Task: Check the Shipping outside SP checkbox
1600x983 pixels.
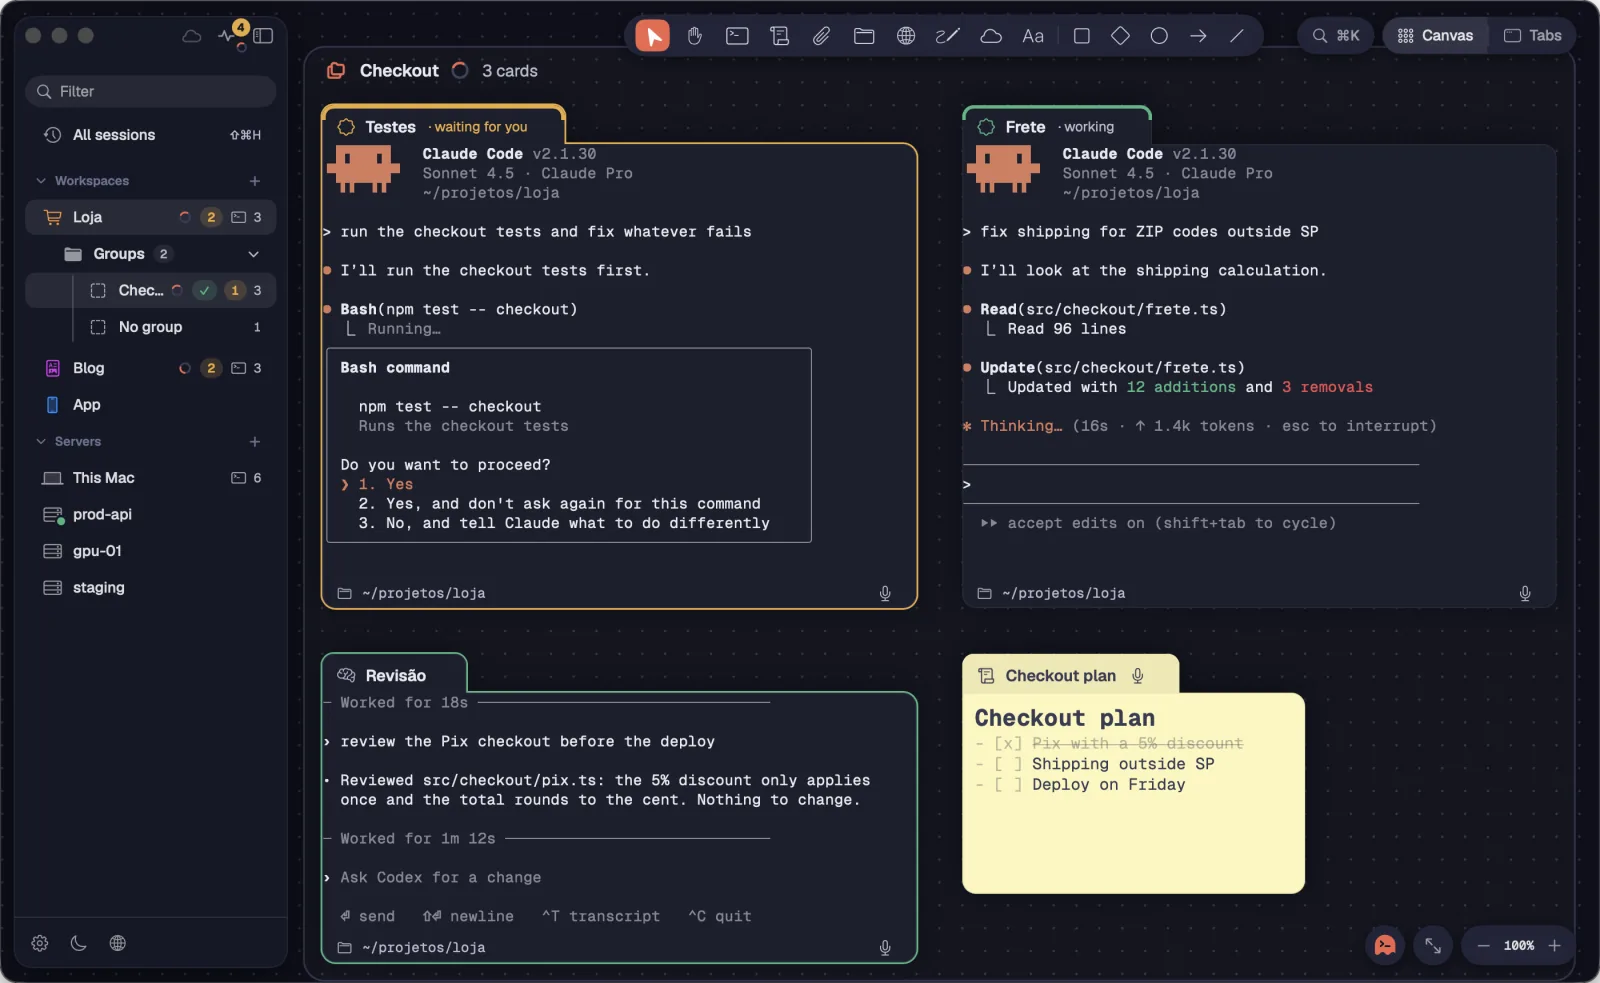Action: pyautogui.click(x=1008, y=764)
